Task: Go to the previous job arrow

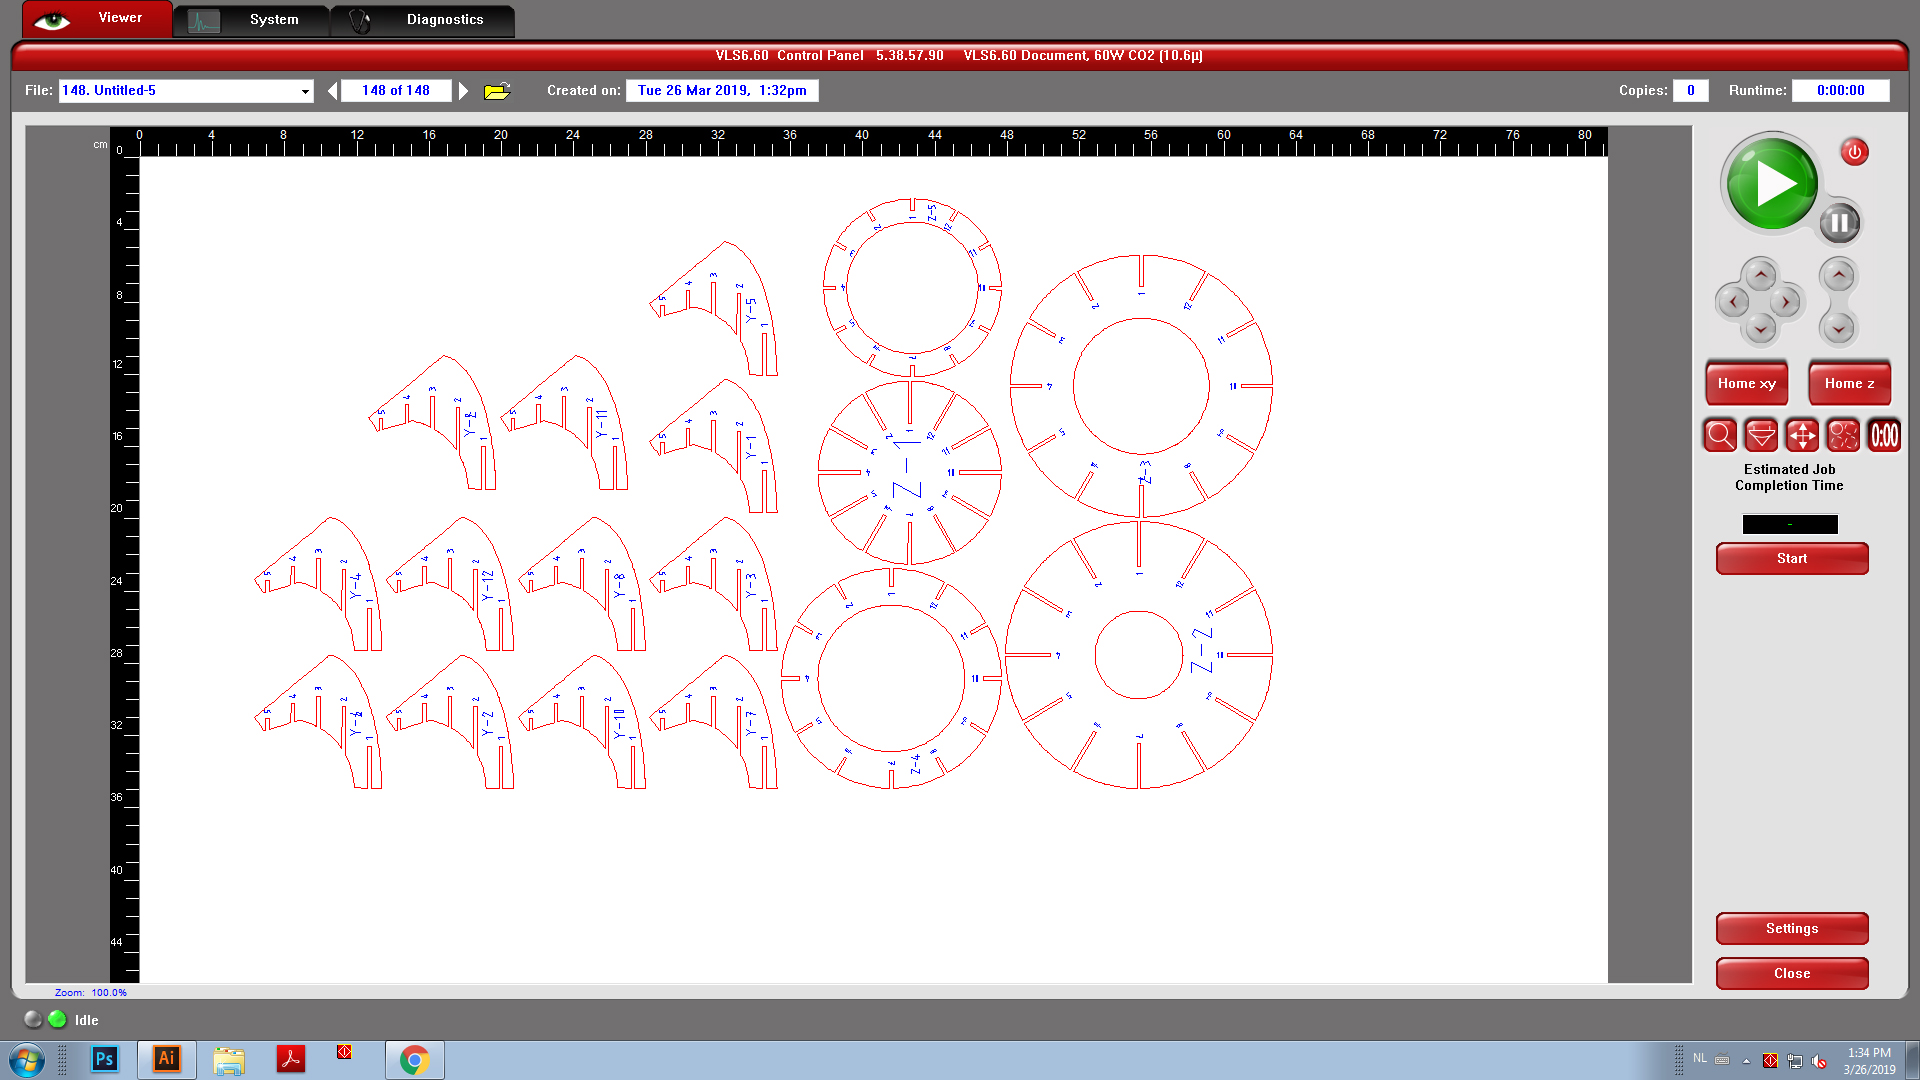Action: coord(333,91)
